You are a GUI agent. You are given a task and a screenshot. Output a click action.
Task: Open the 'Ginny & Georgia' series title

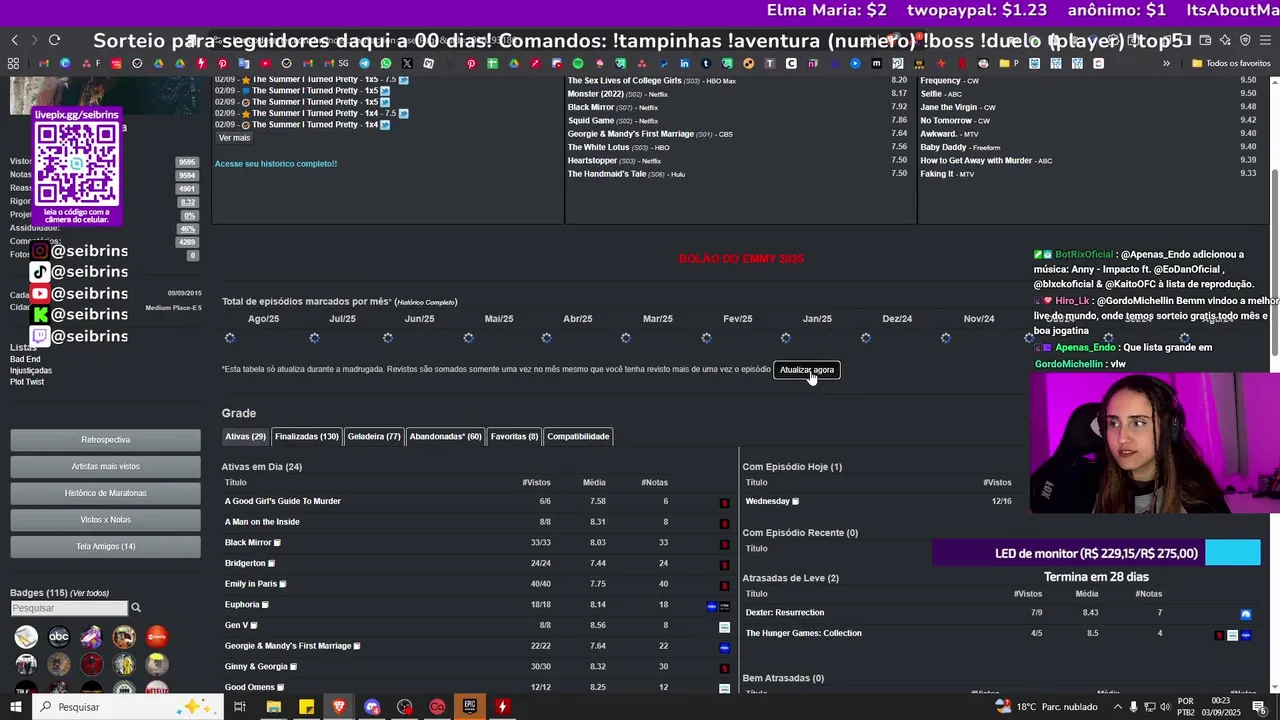coord(256,667)
